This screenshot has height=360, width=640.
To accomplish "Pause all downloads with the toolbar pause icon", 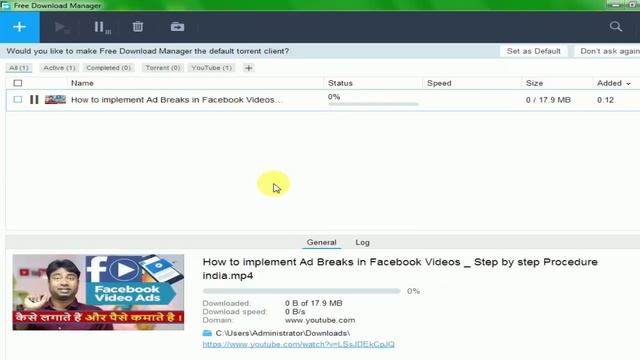I will pyautogui.click(x=102, y=27).
